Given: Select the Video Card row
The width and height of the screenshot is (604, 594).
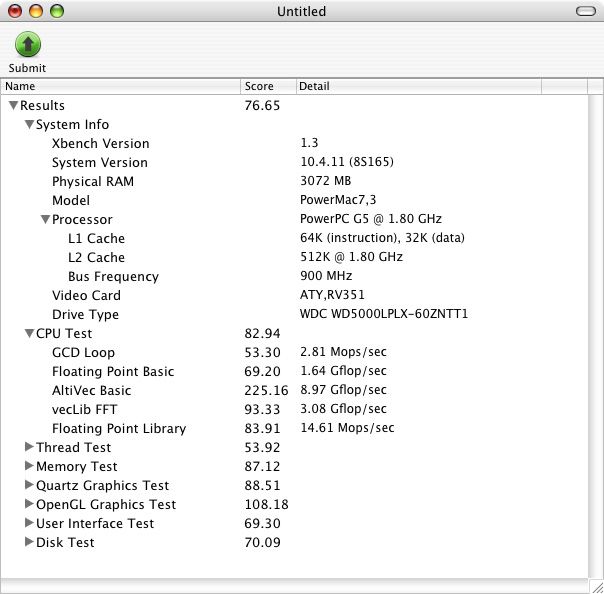Looking at the screenshot, I should pos(295,295).
